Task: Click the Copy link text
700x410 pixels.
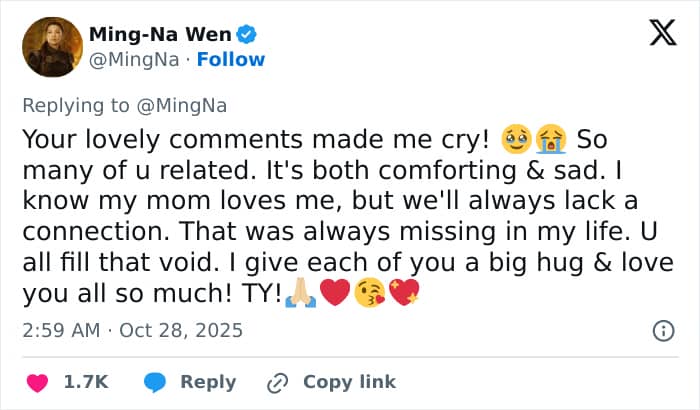Action: tap(349, 382)
